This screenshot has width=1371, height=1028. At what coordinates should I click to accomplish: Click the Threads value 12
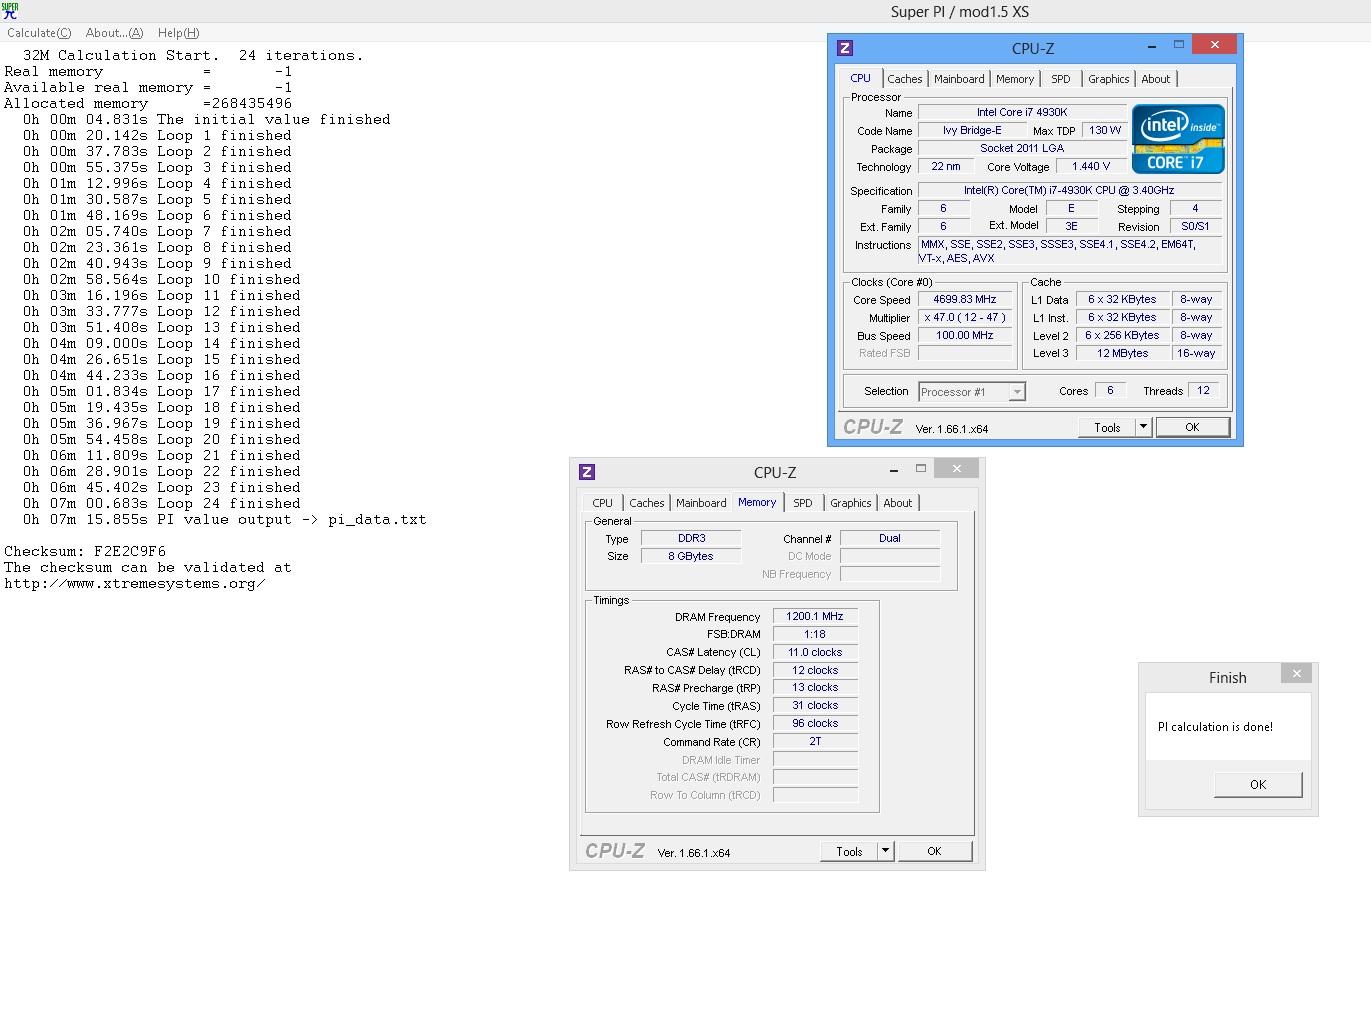tap(1204, 390)
